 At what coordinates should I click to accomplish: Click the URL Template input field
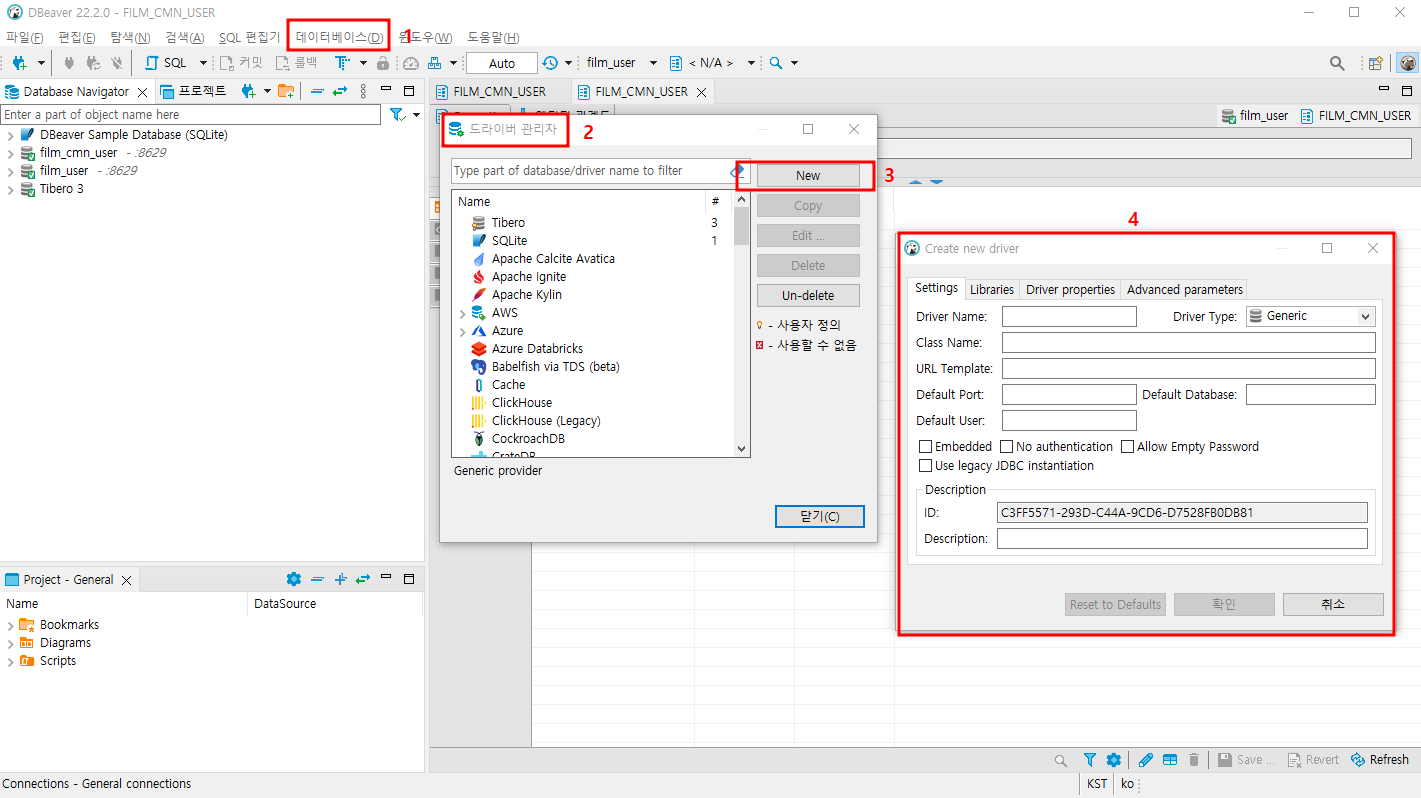click(1188, 369)
